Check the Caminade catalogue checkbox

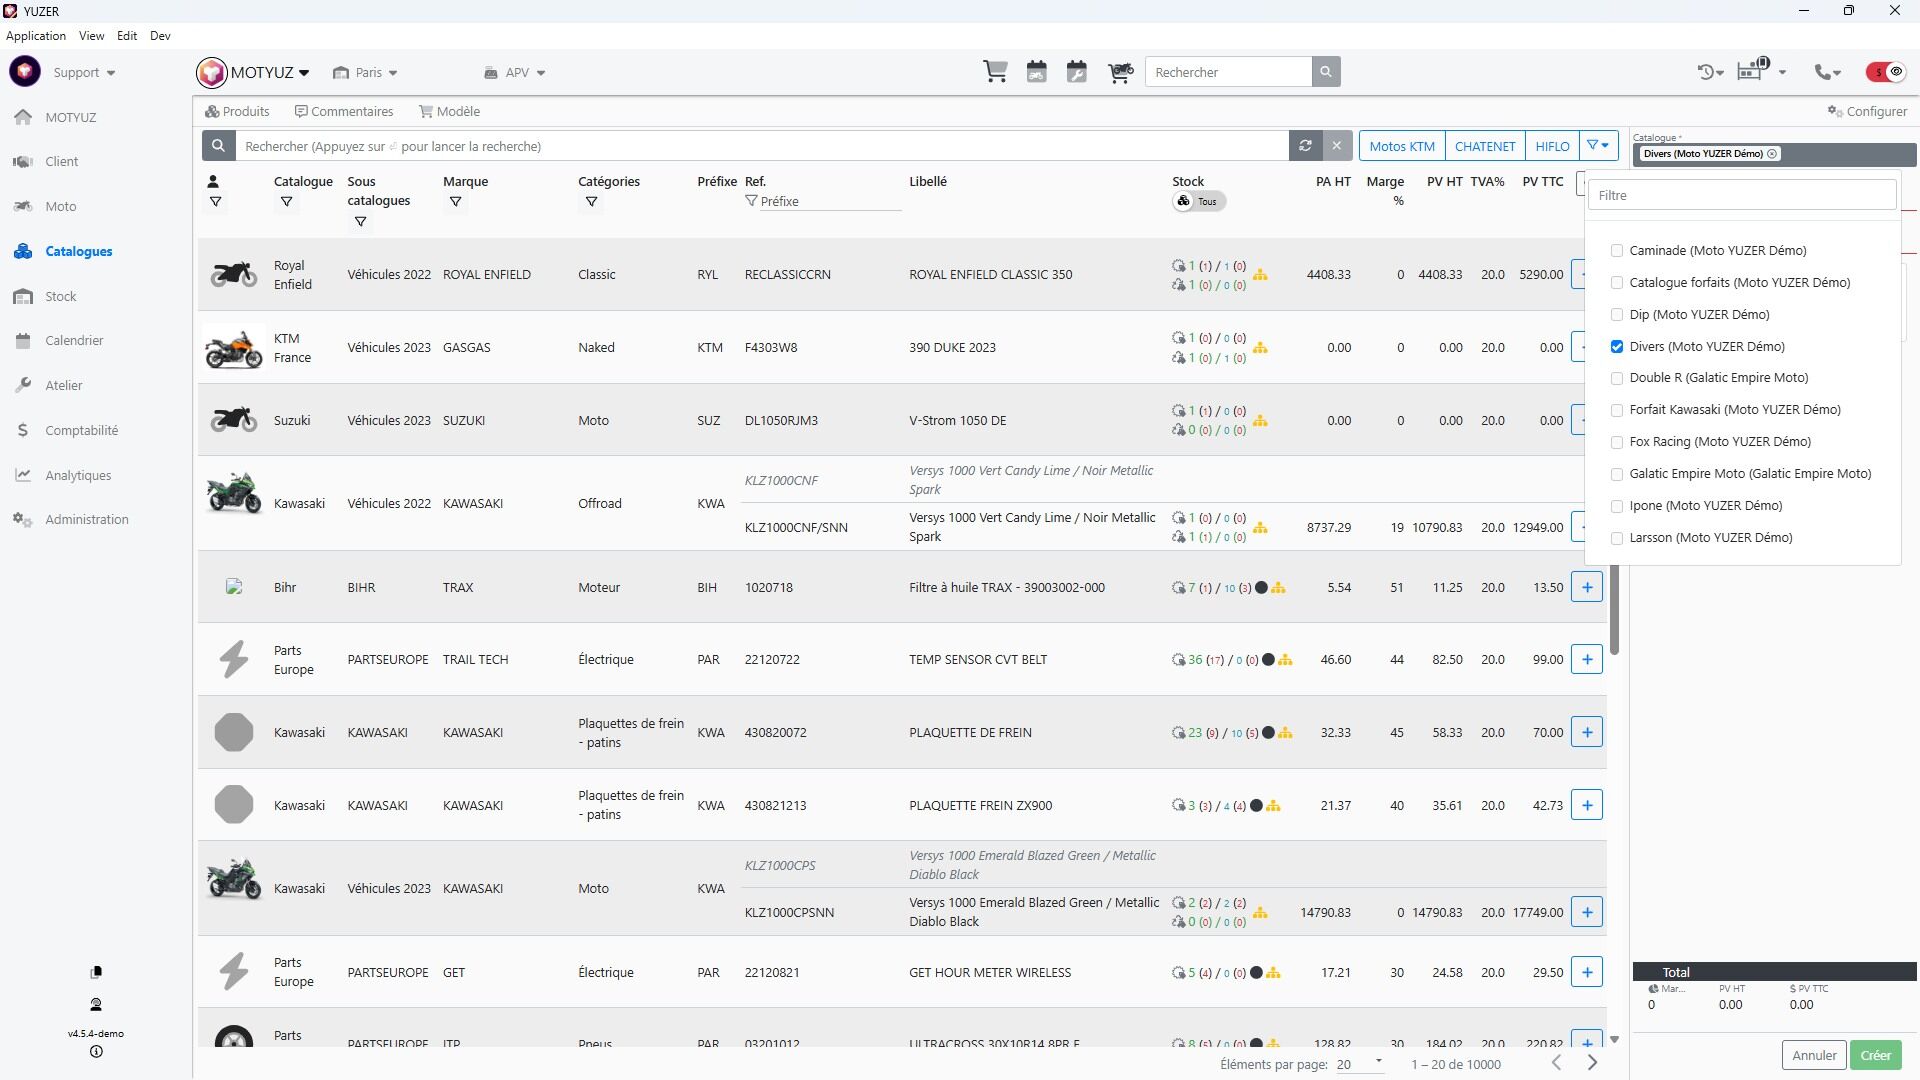point(1617,251)
